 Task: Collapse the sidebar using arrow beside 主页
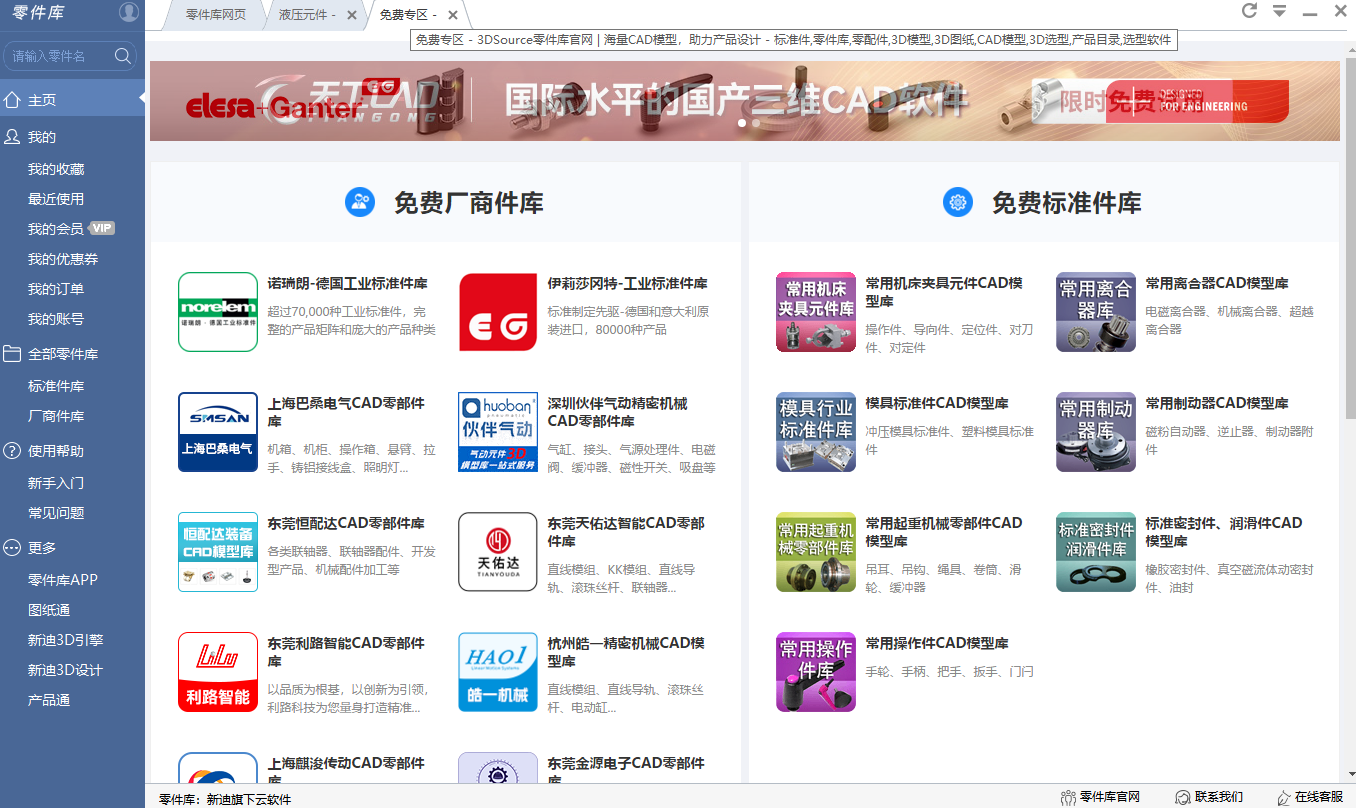tap(141, 98)
